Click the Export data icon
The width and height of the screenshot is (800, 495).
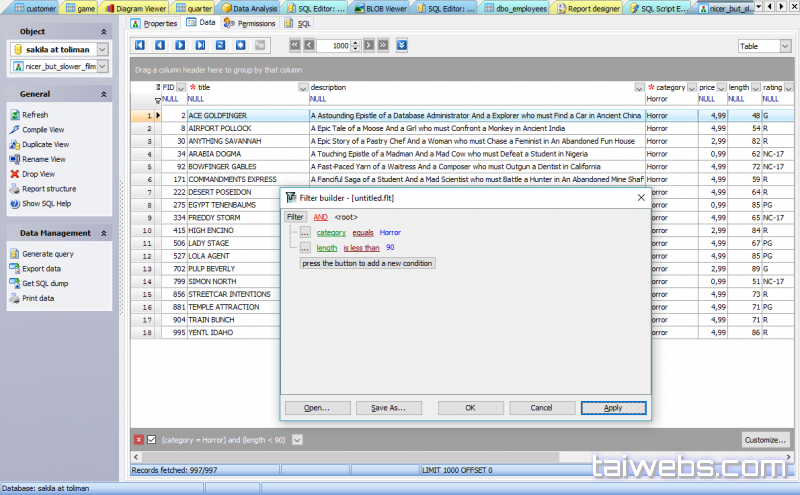[x=14, y=269]
